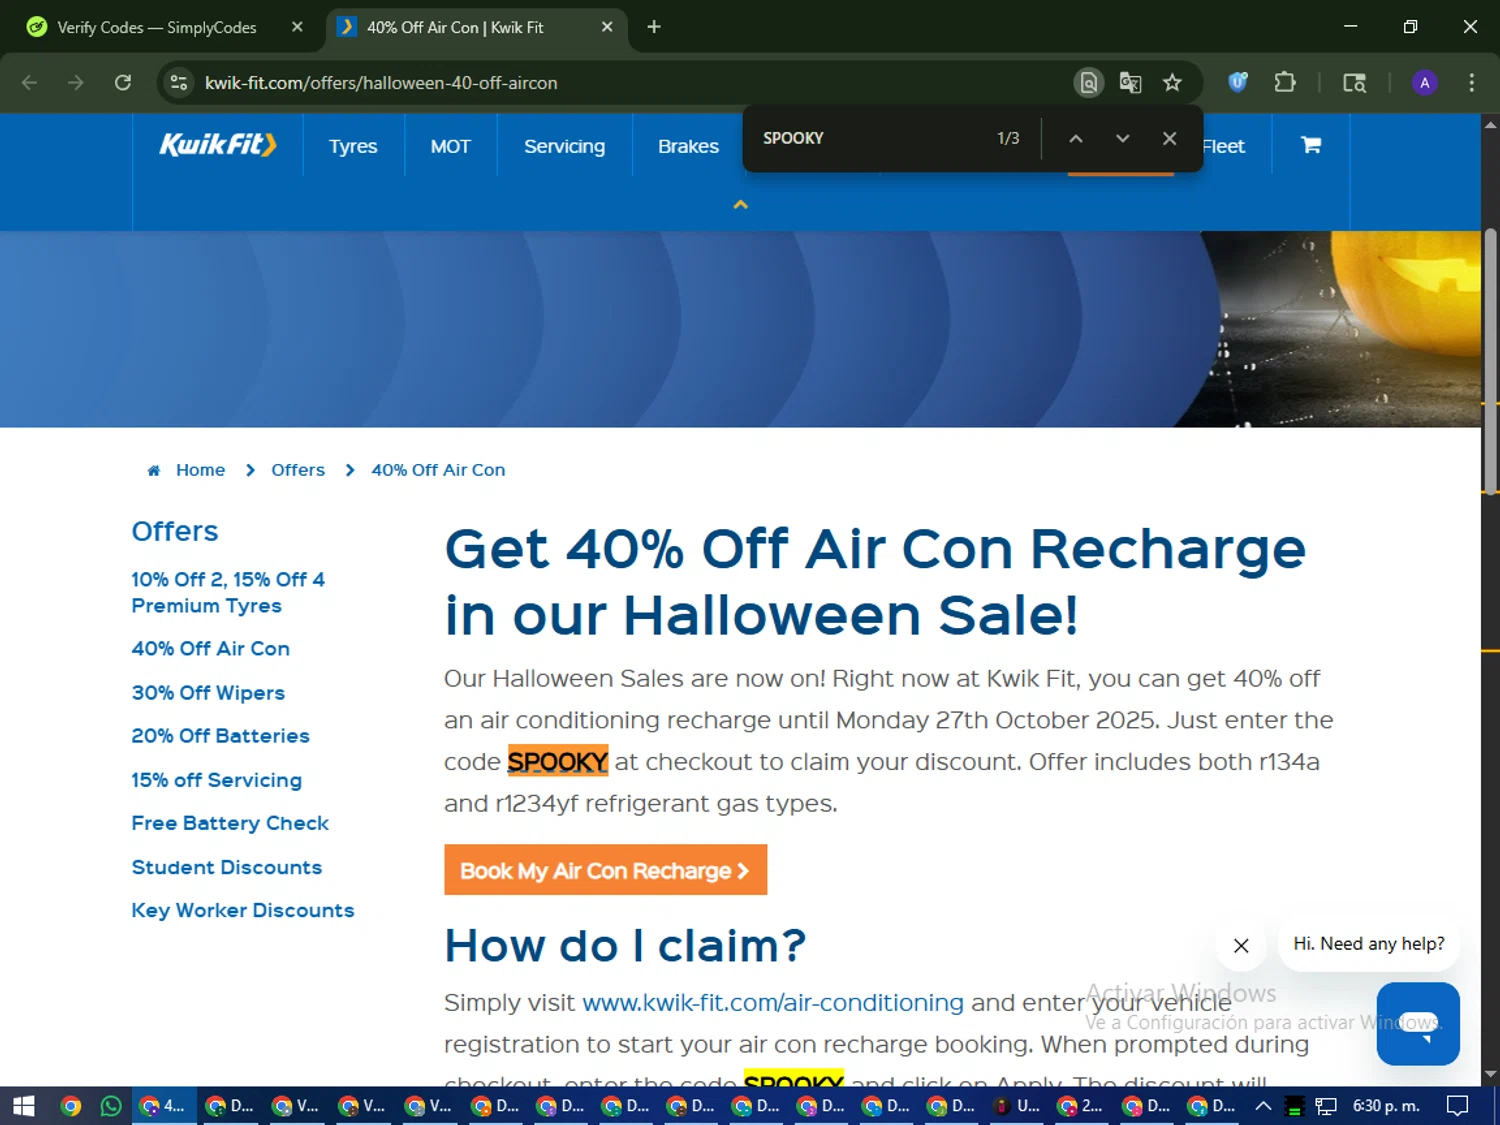This screenshot has height=1125, width=1500.
Task: Open the side panel search icon
Action: coord(1354,83)
